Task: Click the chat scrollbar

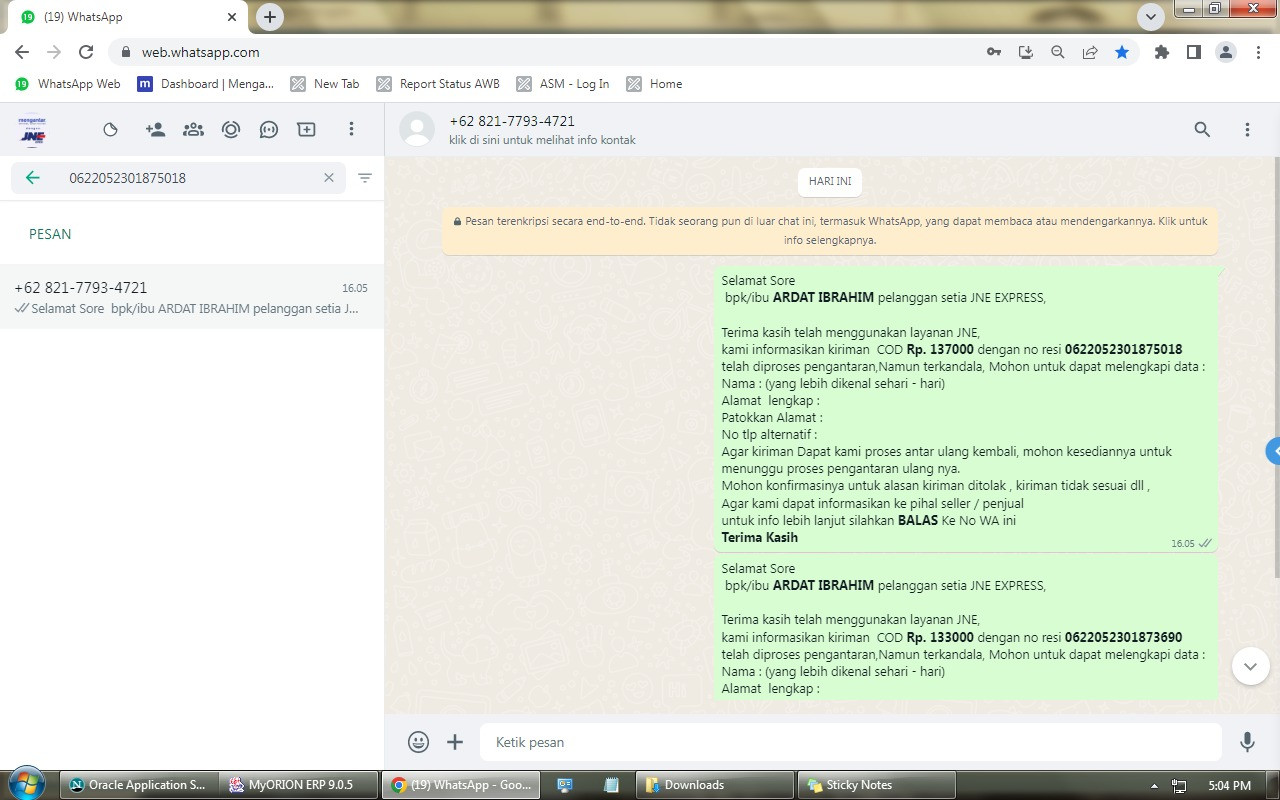Action: point(1276,367)
